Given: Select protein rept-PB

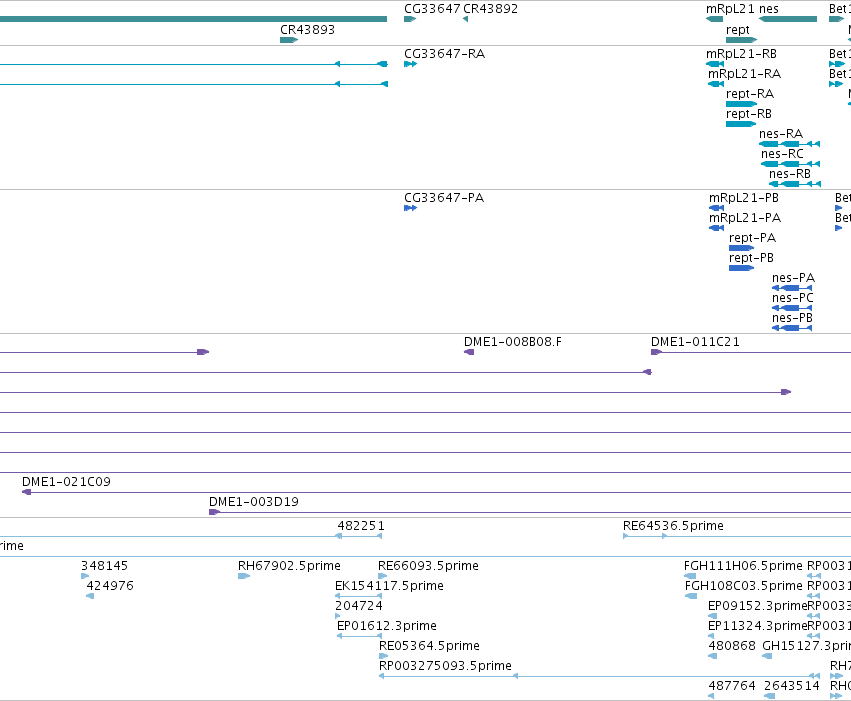Looking at the screenshot, I should coord(751,258).
